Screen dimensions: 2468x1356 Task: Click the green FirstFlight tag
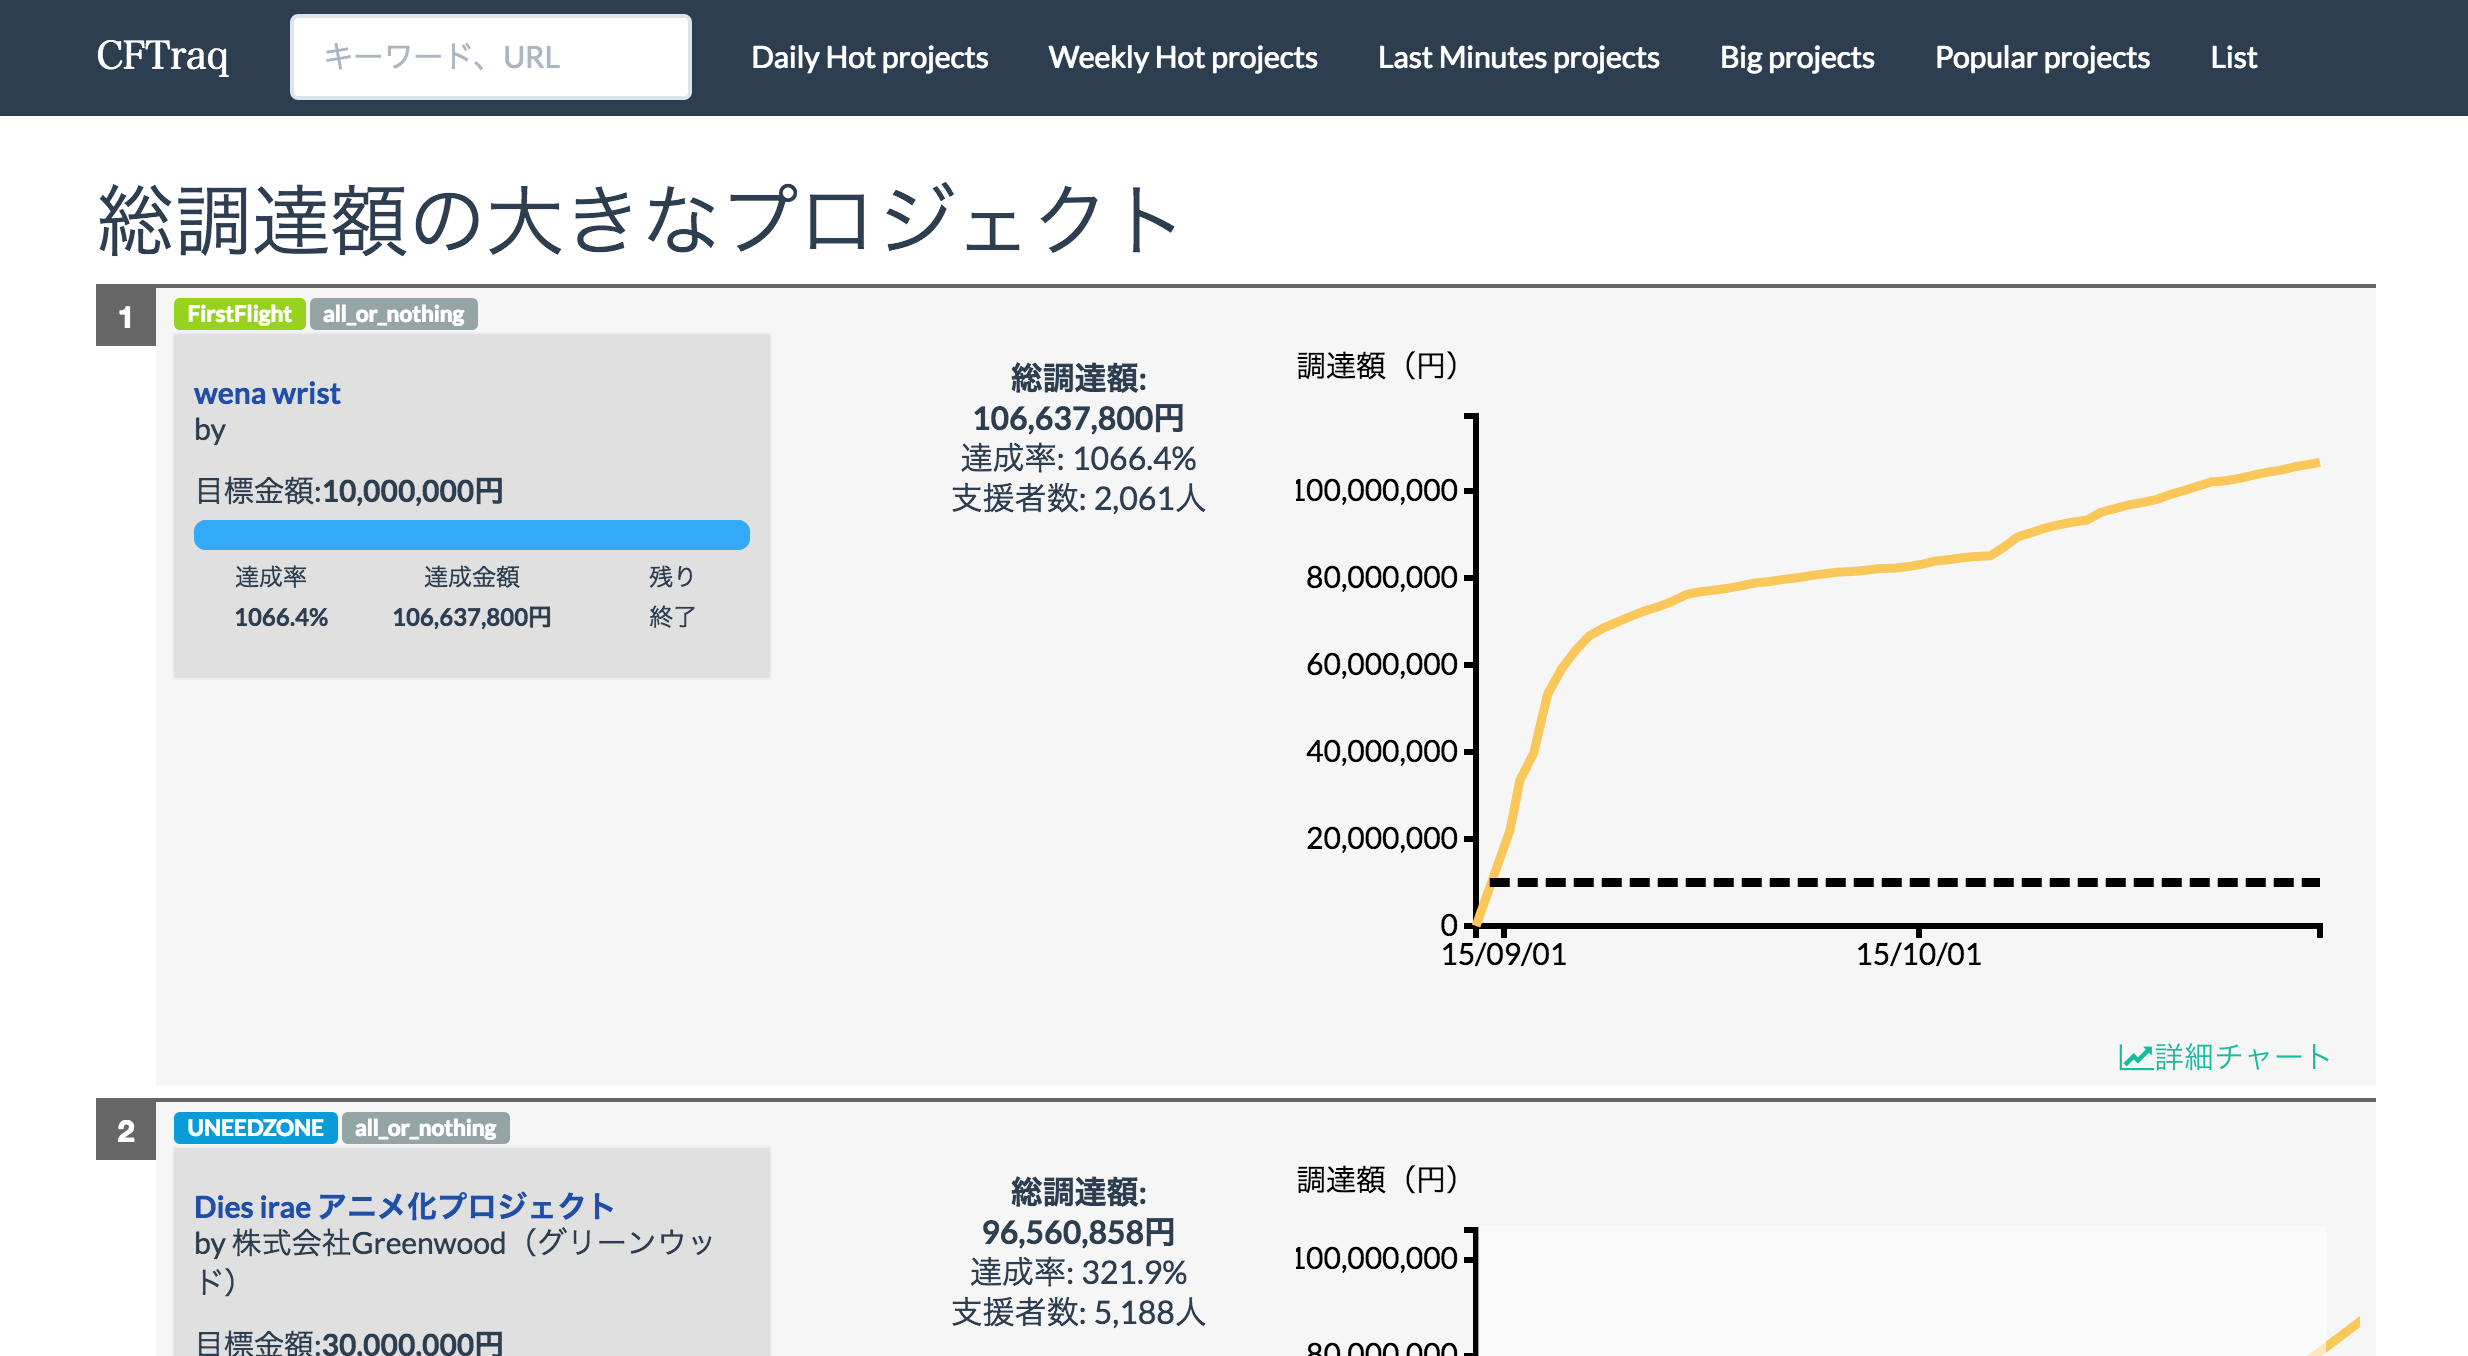point(239,314)
